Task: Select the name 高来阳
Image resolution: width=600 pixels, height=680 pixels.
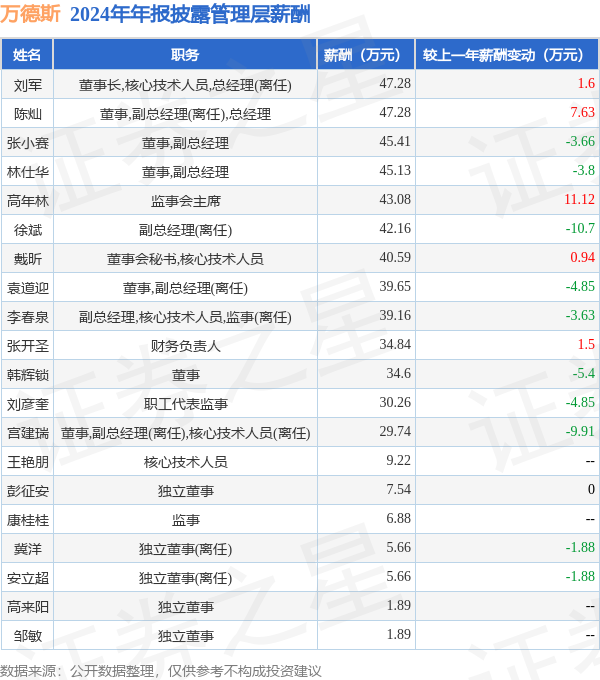Action: pos(28,607)
